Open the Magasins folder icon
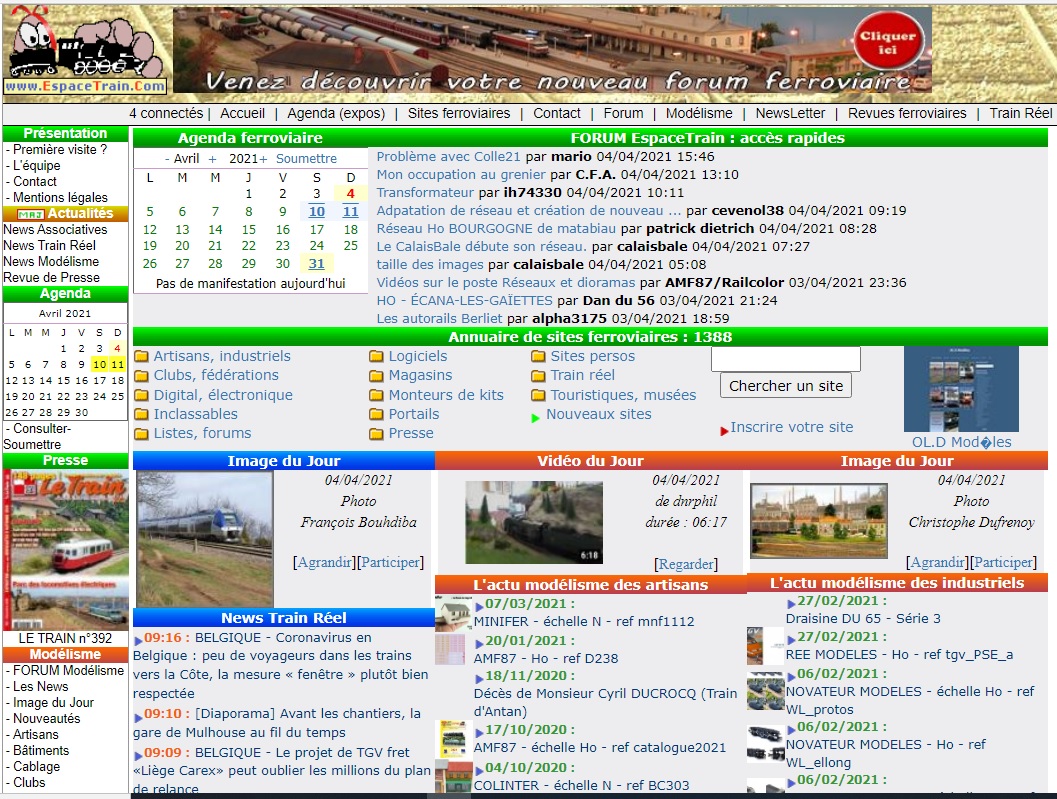1057x799 pixels. coord(376,376)
